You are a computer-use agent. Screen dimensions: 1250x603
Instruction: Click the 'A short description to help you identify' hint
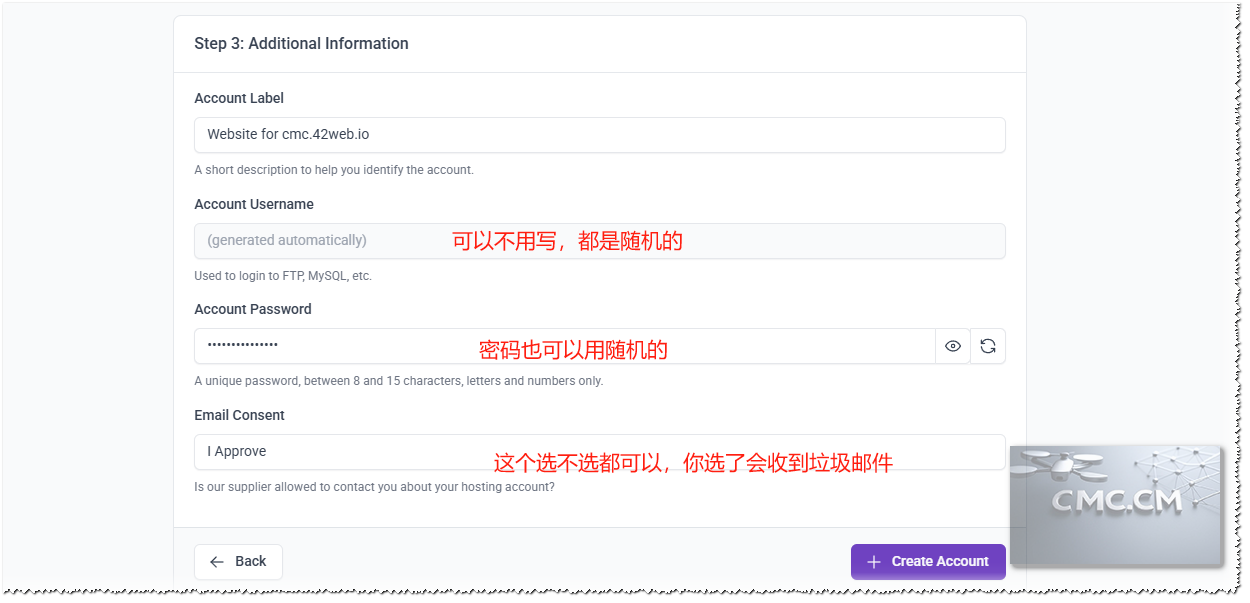pyautogui.click(x=334, y=170)
